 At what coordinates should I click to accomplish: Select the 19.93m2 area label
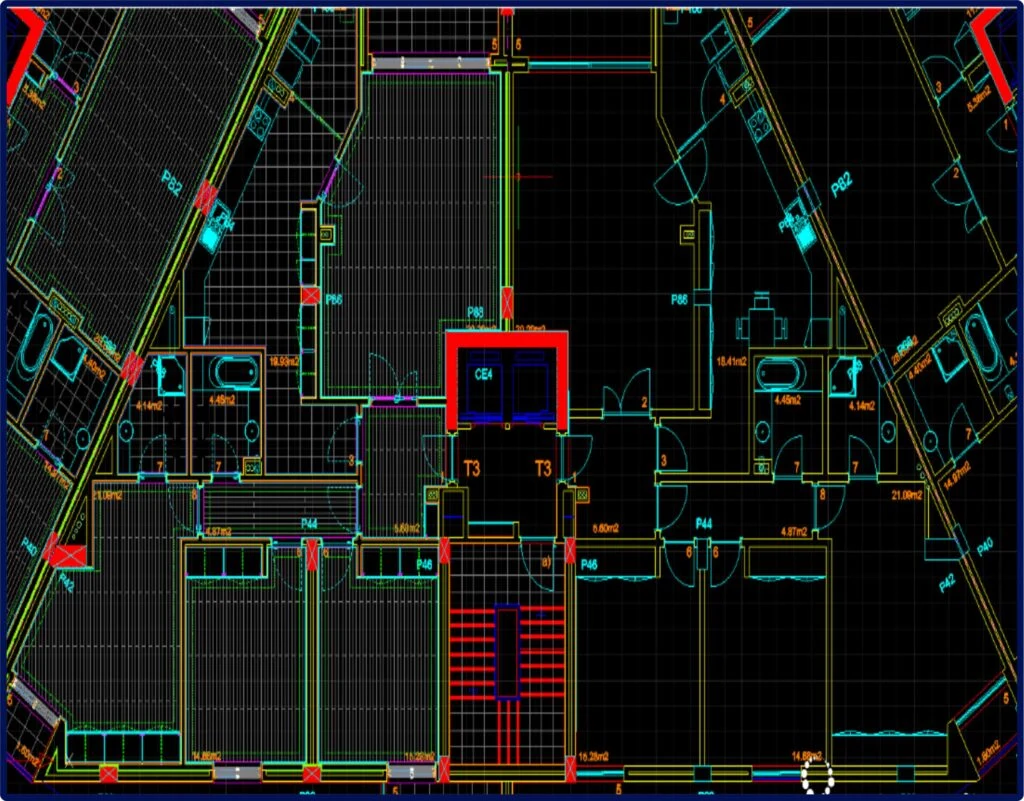point(286,360)
